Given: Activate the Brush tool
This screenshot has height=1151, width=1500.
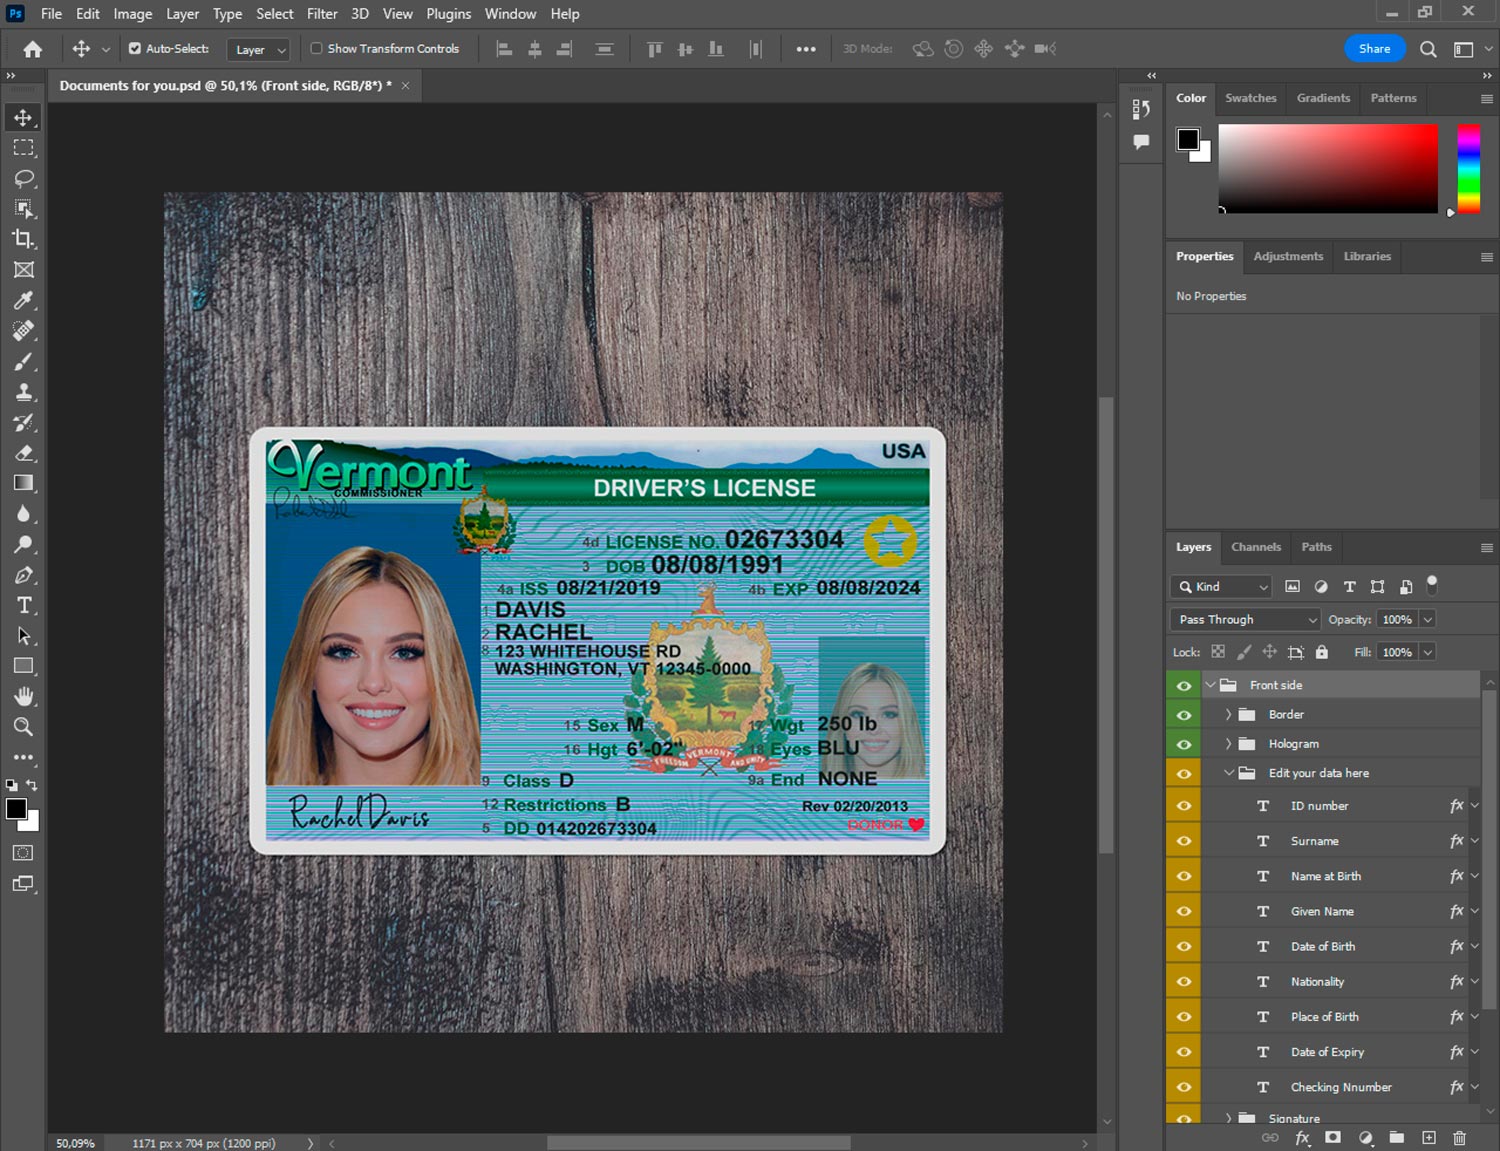Looking at the screenshot, I should [24, 361].
